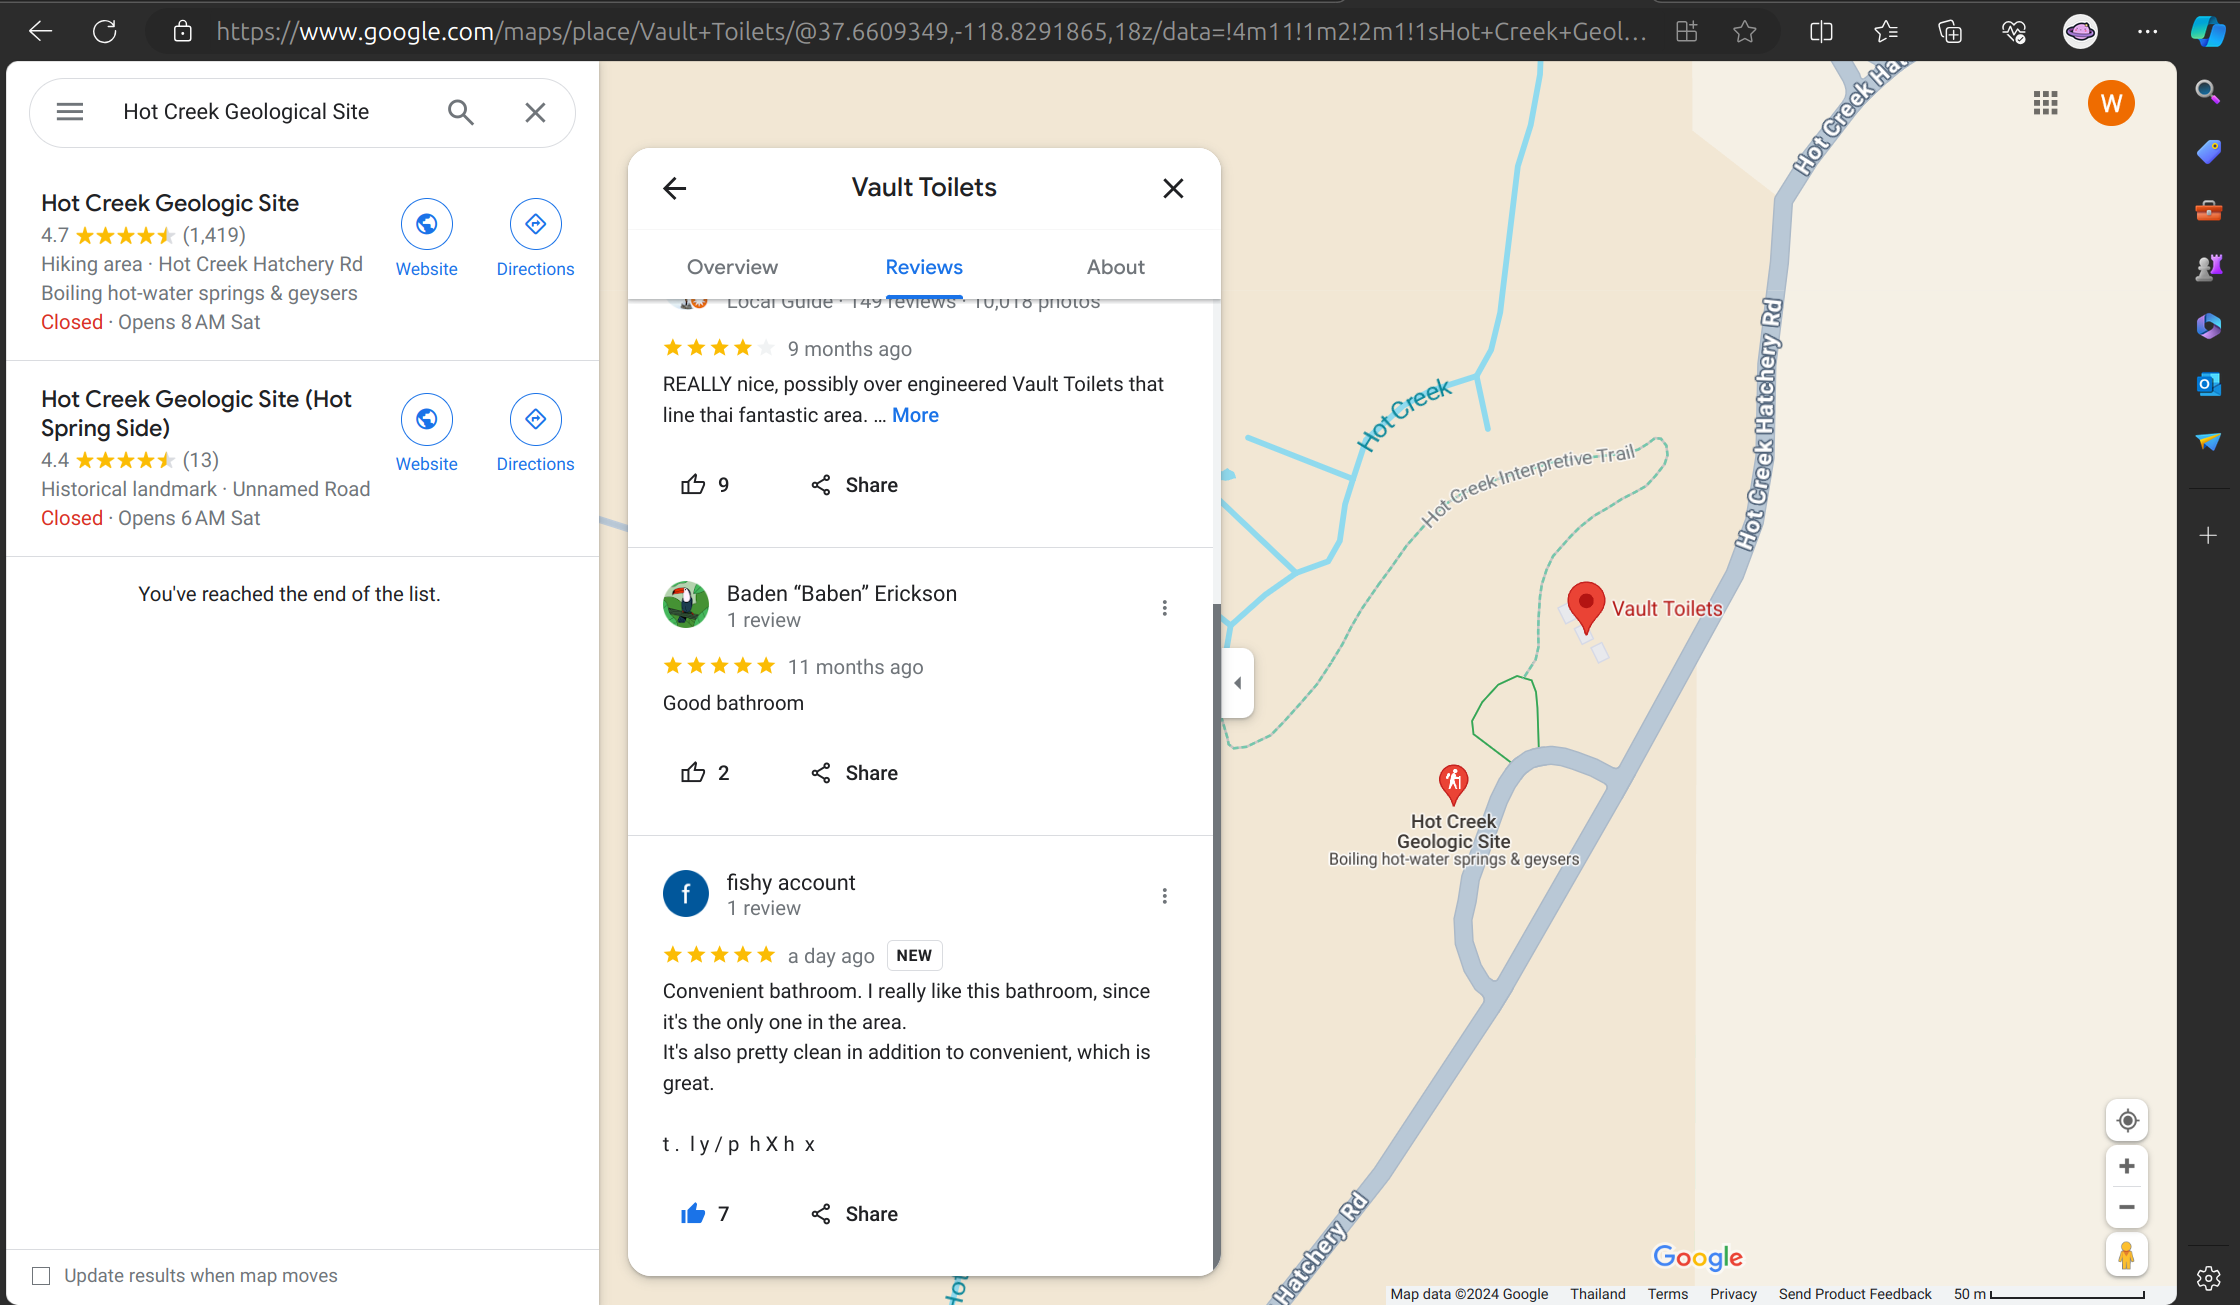
Task: Switch to the Overview tab
Action: tap(732, 267)
